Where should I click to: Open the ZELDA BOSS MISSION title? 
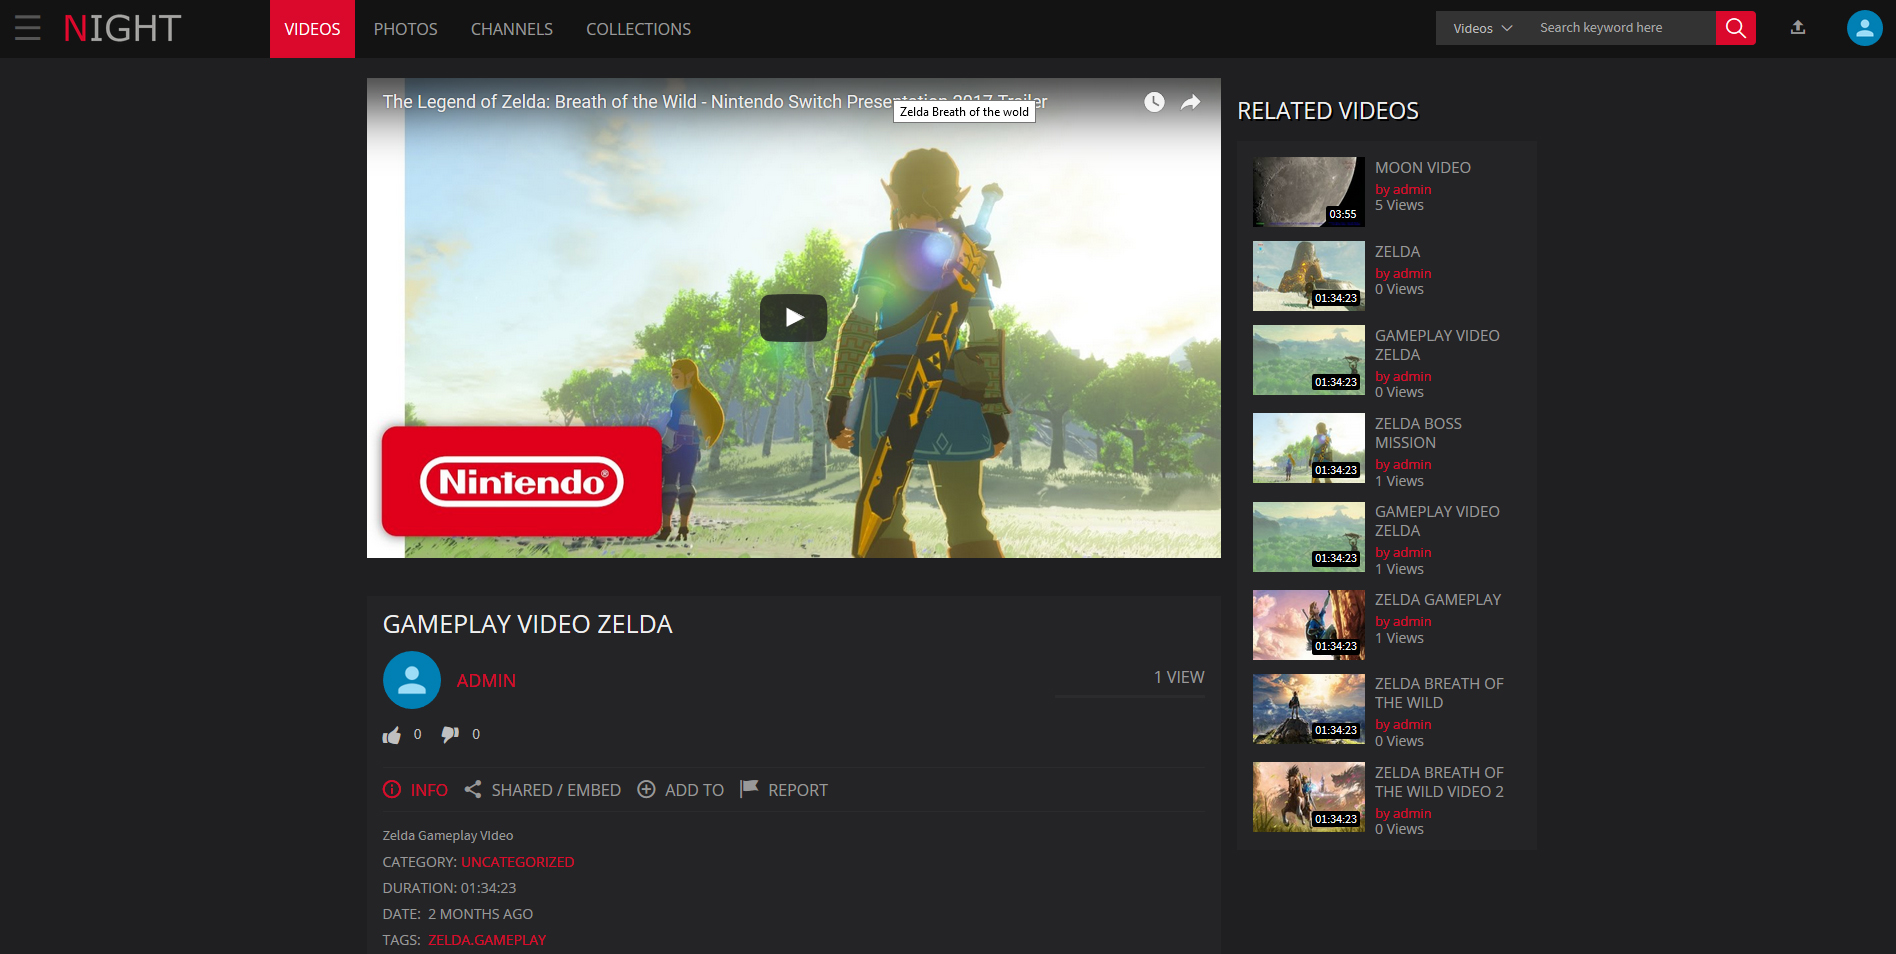1418,433
